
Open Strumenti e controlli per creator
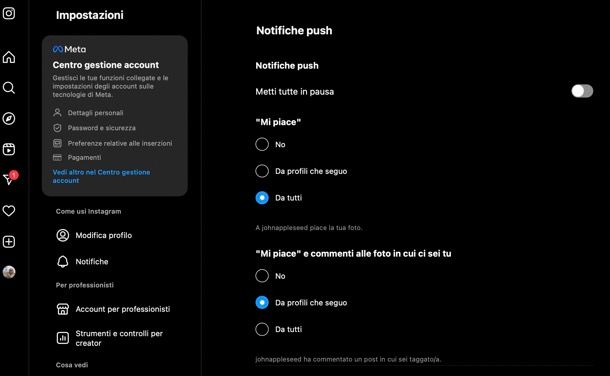pyautogui.click(x=110, y=338)
